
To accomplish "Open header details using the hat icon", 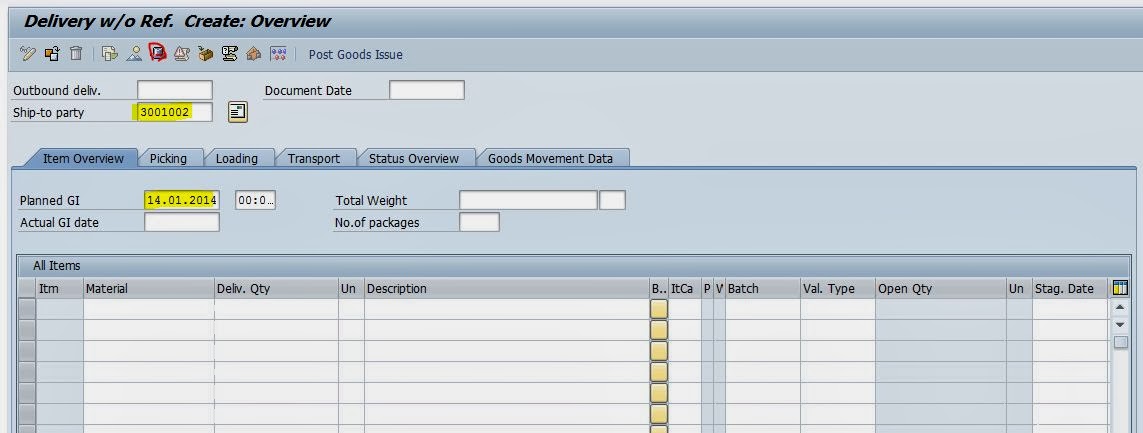I will [133, 53].
